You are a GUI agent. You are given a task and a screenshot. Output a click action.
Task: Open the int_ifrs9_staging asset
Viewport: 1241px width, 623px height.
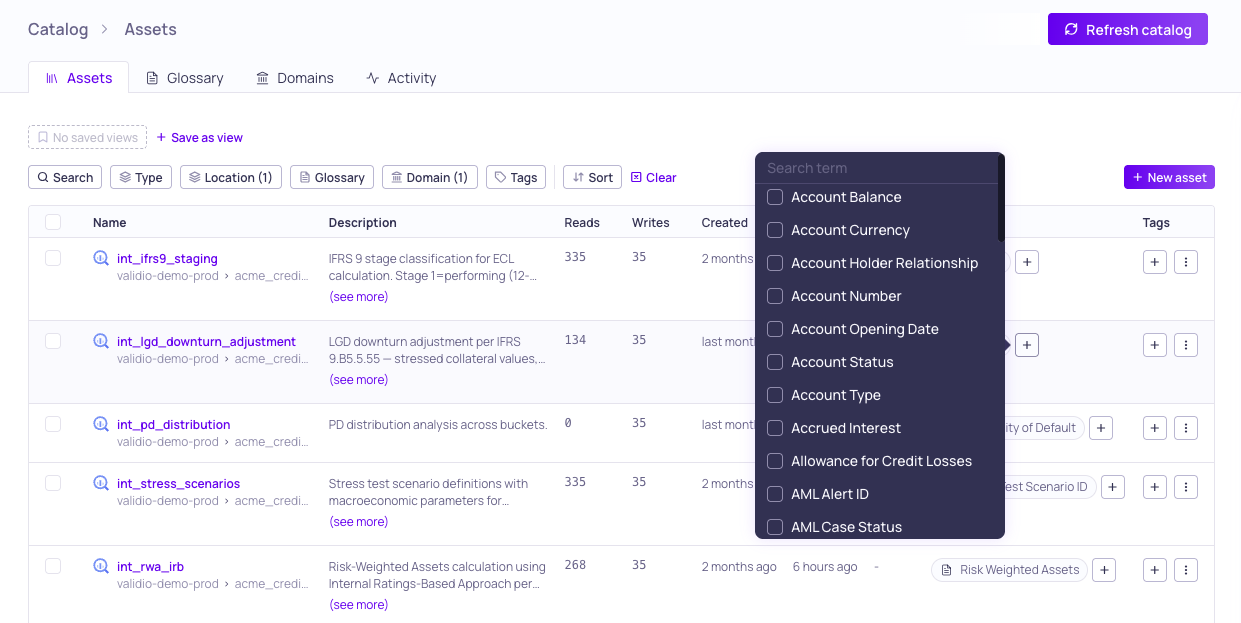click(x=167, y=258)
